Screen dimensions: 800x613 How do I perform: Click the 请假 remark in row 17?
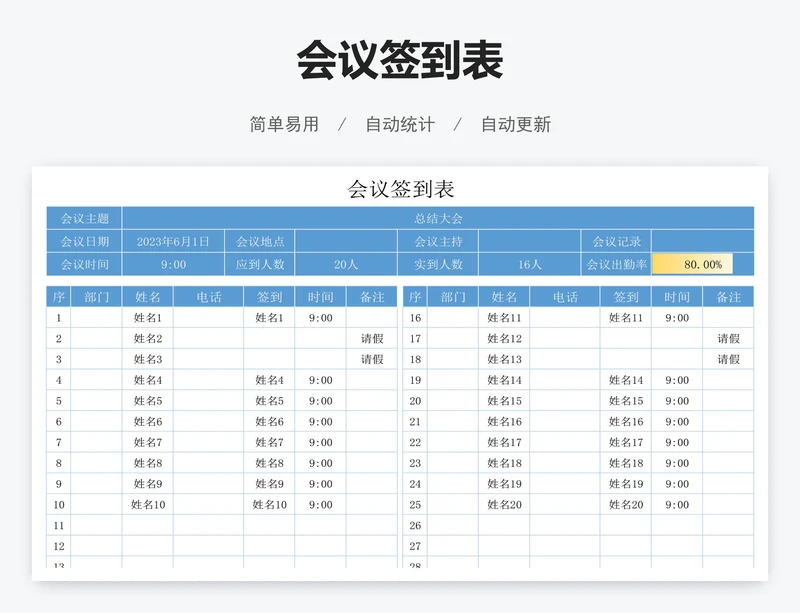728,338
